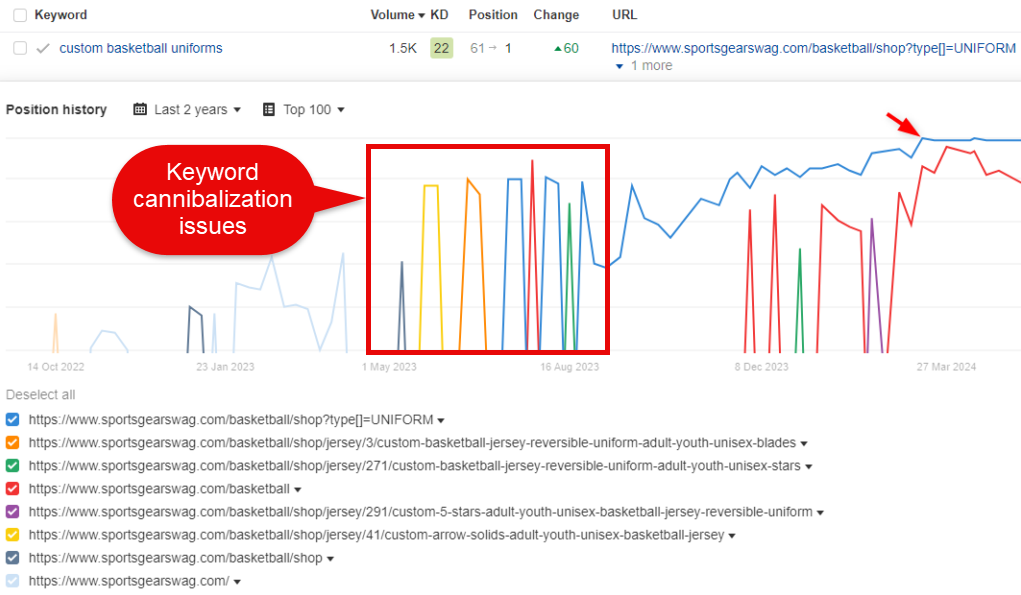This screenshot has width=1021, height=595.
Task: Click the 'Deselect all' link
Action: point(40,395)
